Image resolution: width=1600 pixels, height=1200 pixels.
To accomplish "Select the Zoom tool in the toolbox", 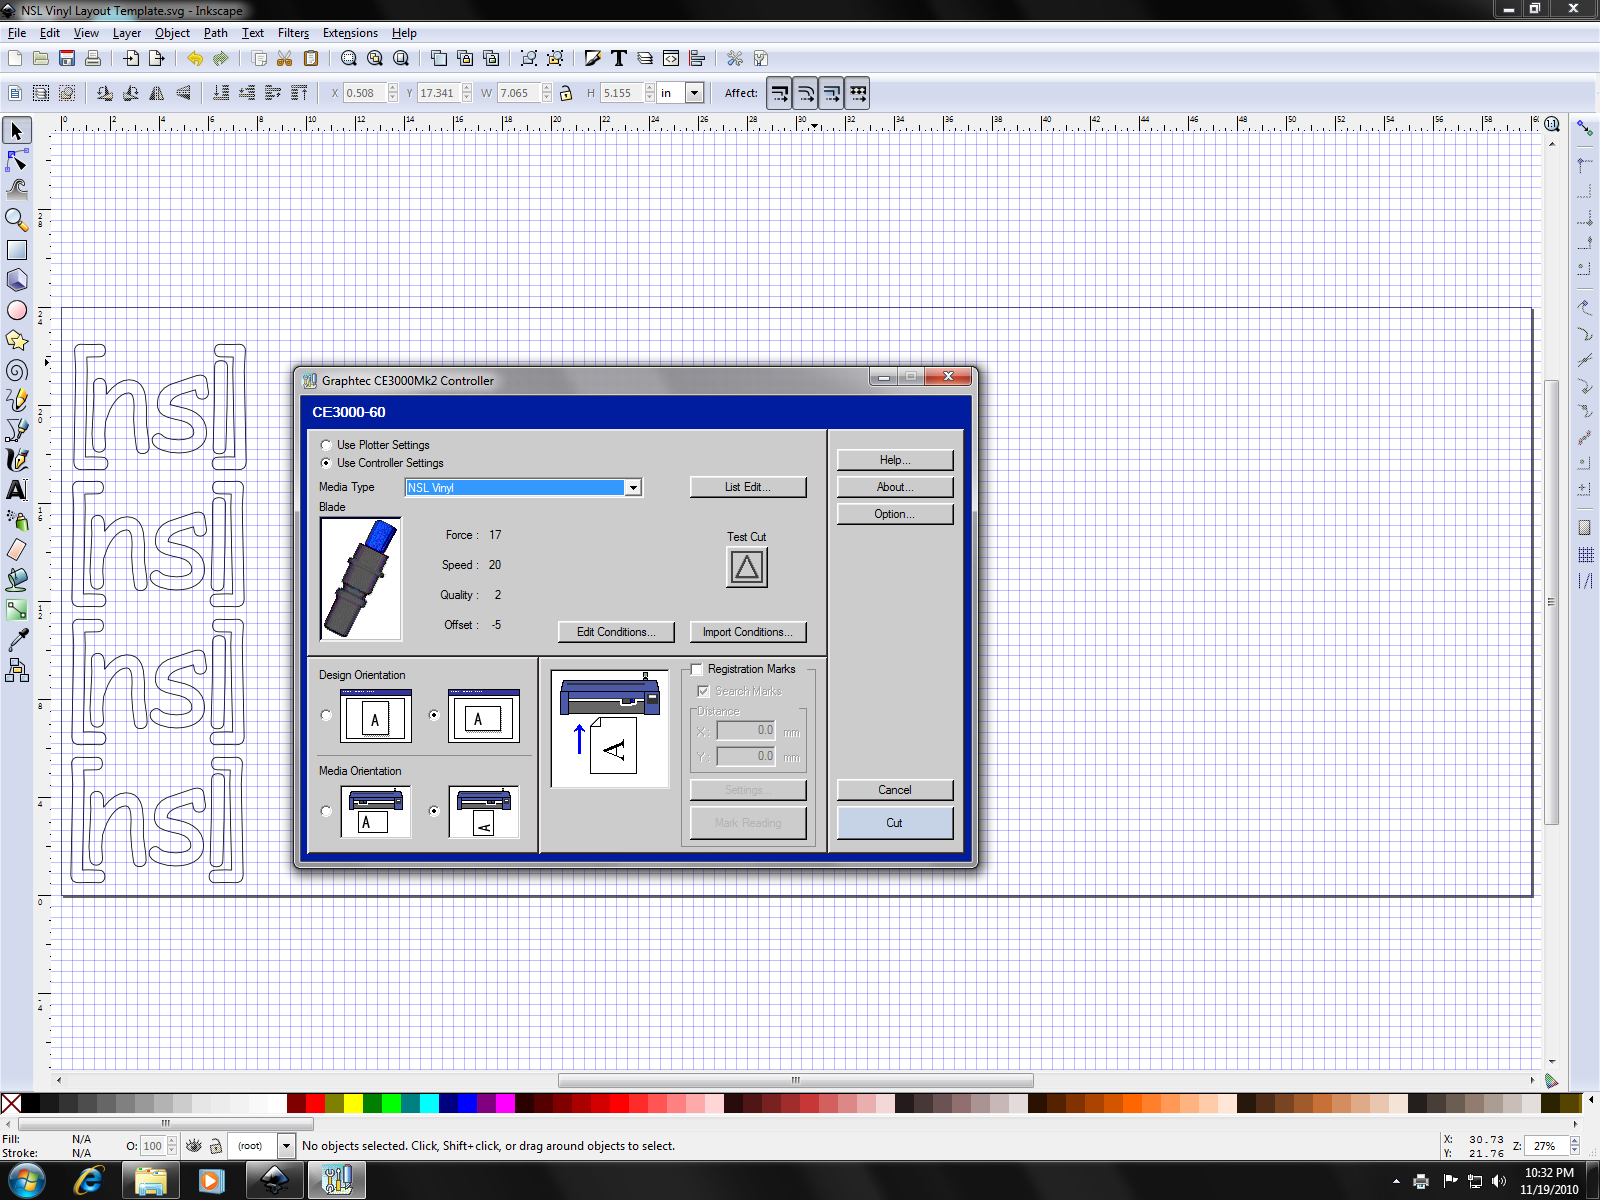I will click(16, 220).
